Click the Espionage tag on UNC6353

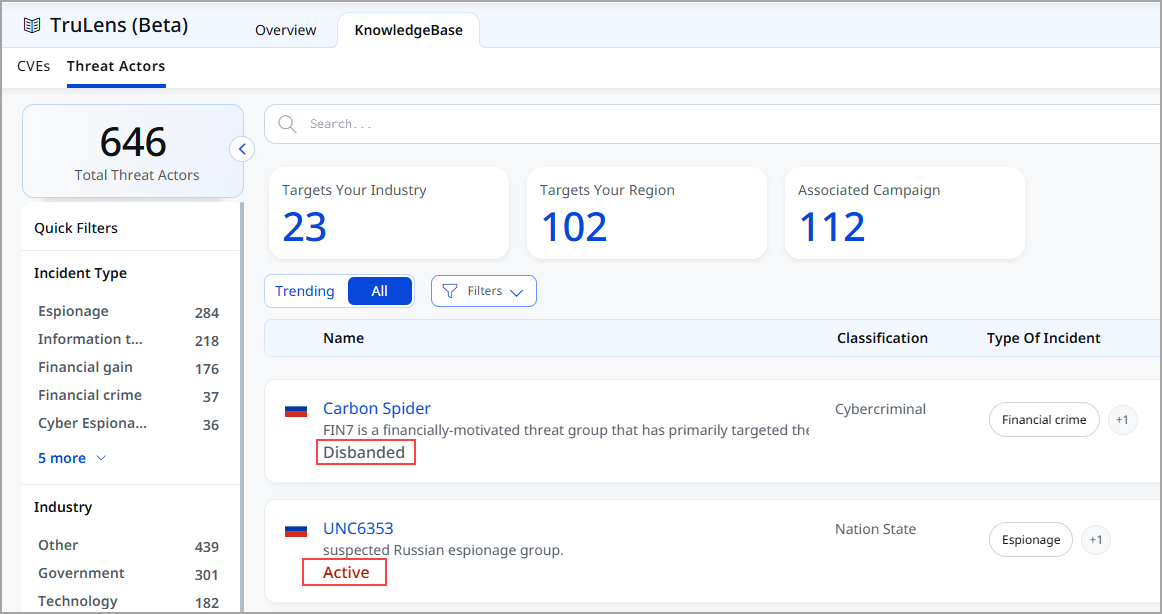pos(1031,540)
